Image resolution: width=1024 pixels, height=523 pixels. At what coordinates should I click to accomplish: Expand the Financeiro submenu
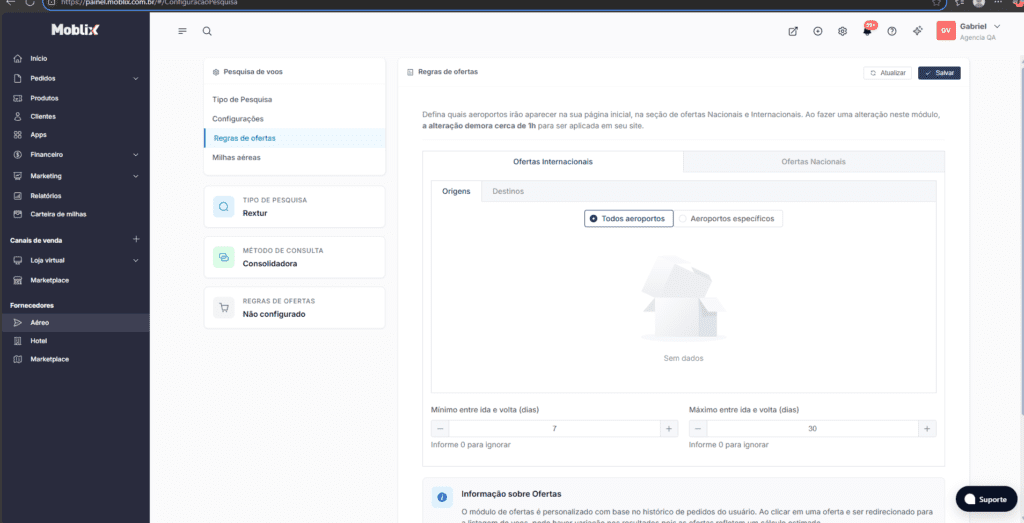(136, 155)
